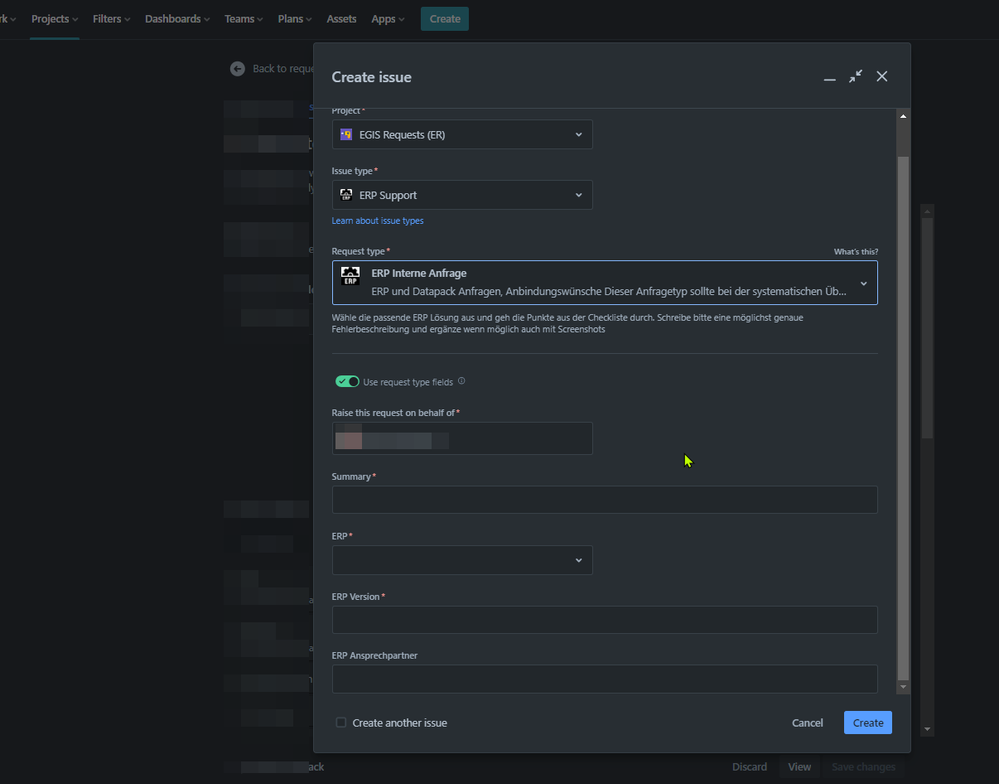Open the Apps menu
The image size is (999, 784).
[x=387, y=19]
